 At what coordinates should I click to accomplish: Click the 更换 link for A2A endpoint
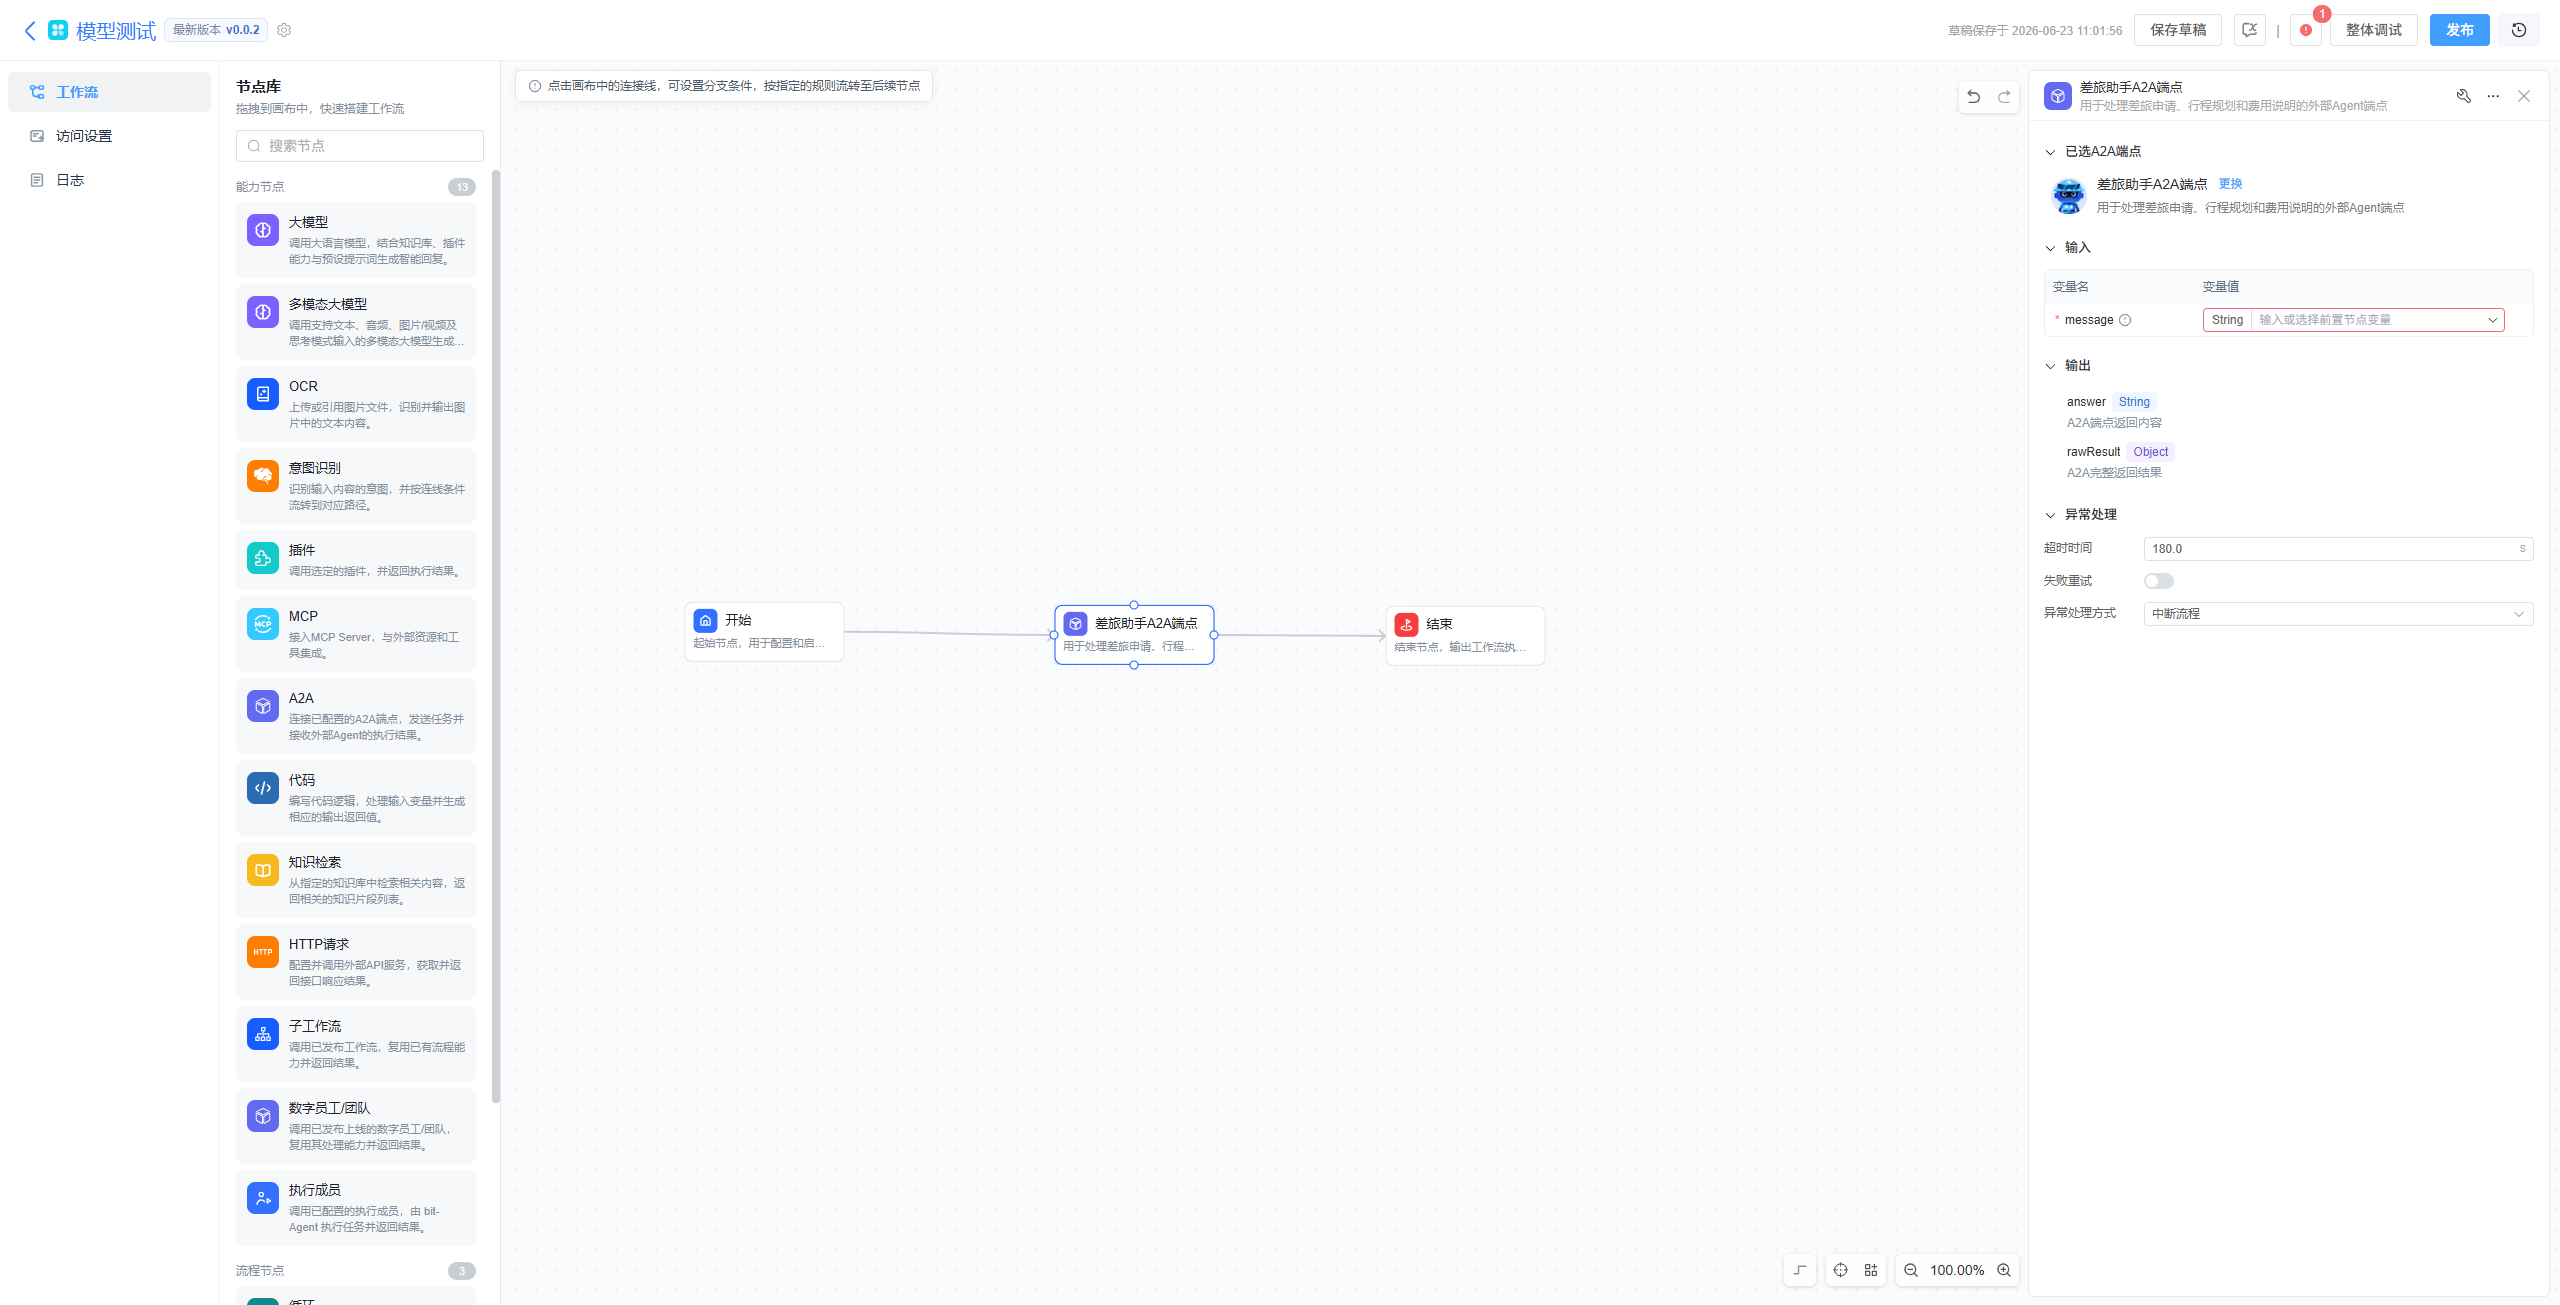coord(2230,184)
